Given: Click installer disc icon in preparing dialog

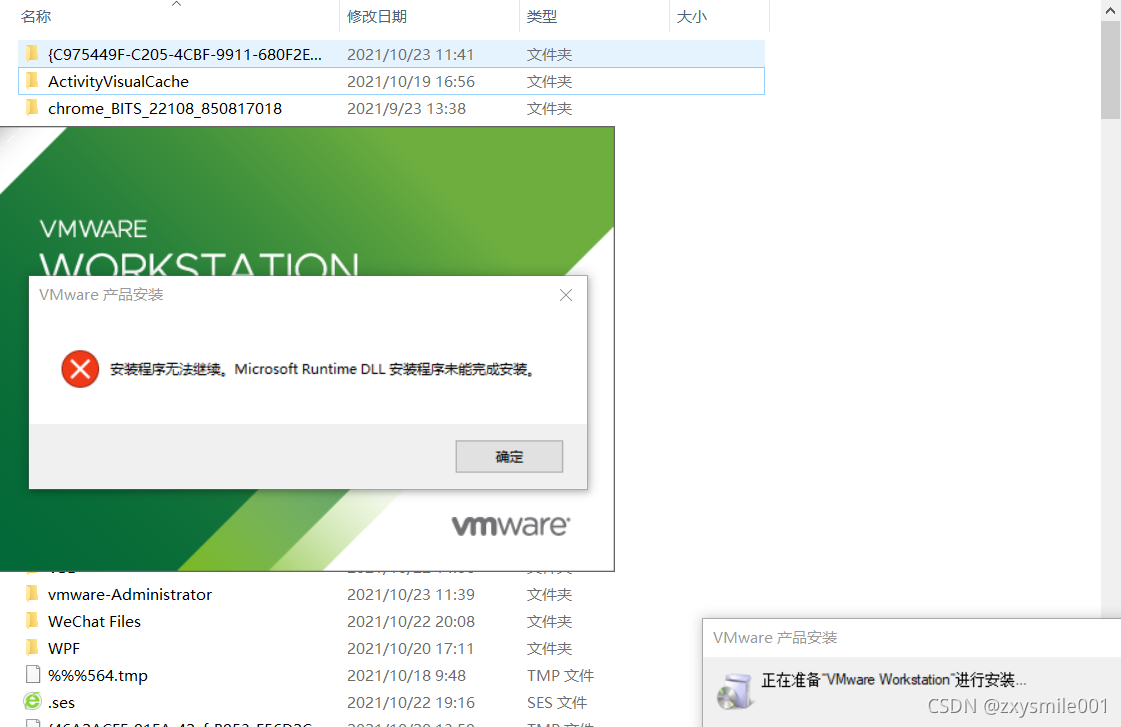Looking at the screenshot, I should click(x=734, y=691).
